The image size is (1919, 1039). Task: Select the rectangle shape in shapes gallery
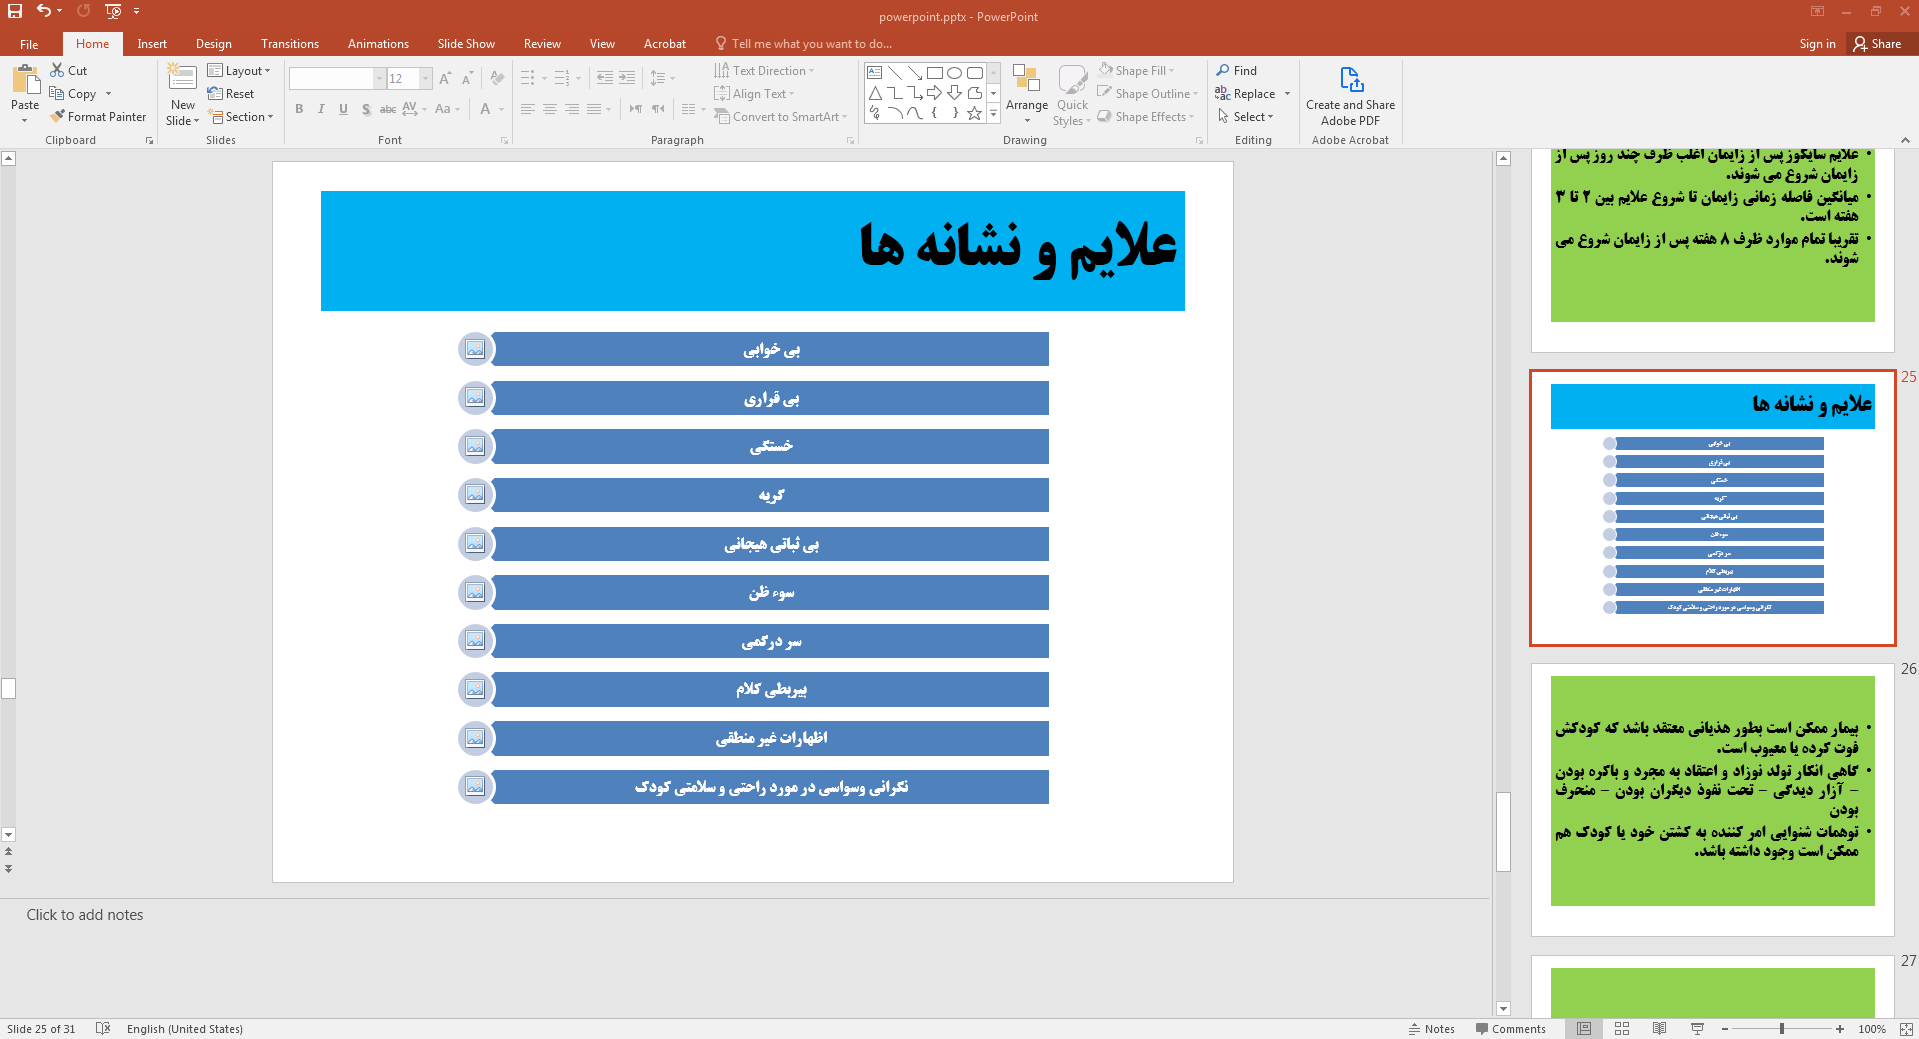[935, 73]
